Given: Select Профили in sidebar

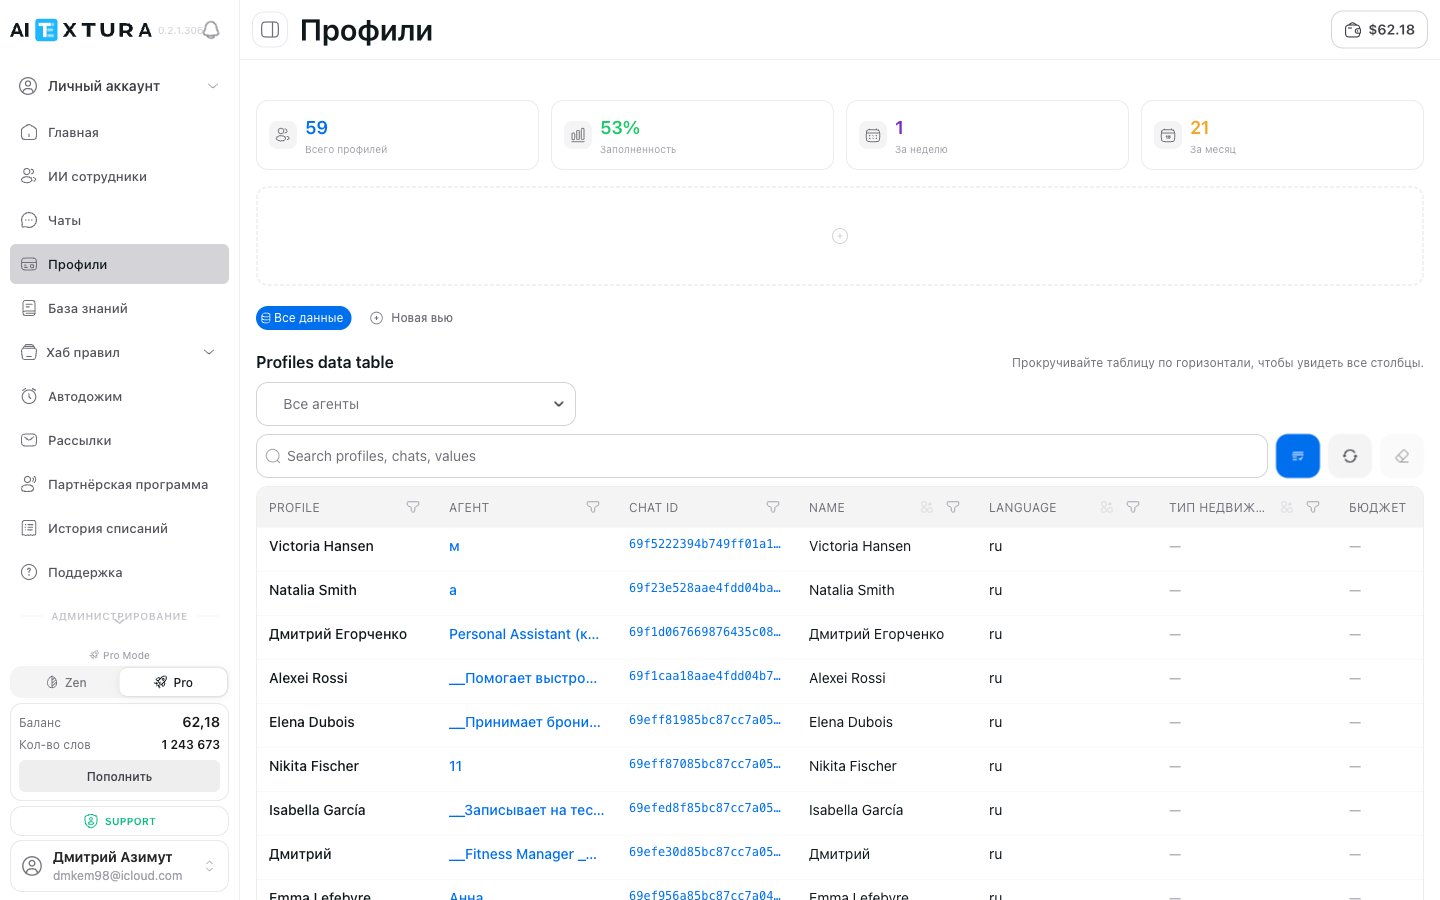Looking at the screenshot, I should point(119,264).
